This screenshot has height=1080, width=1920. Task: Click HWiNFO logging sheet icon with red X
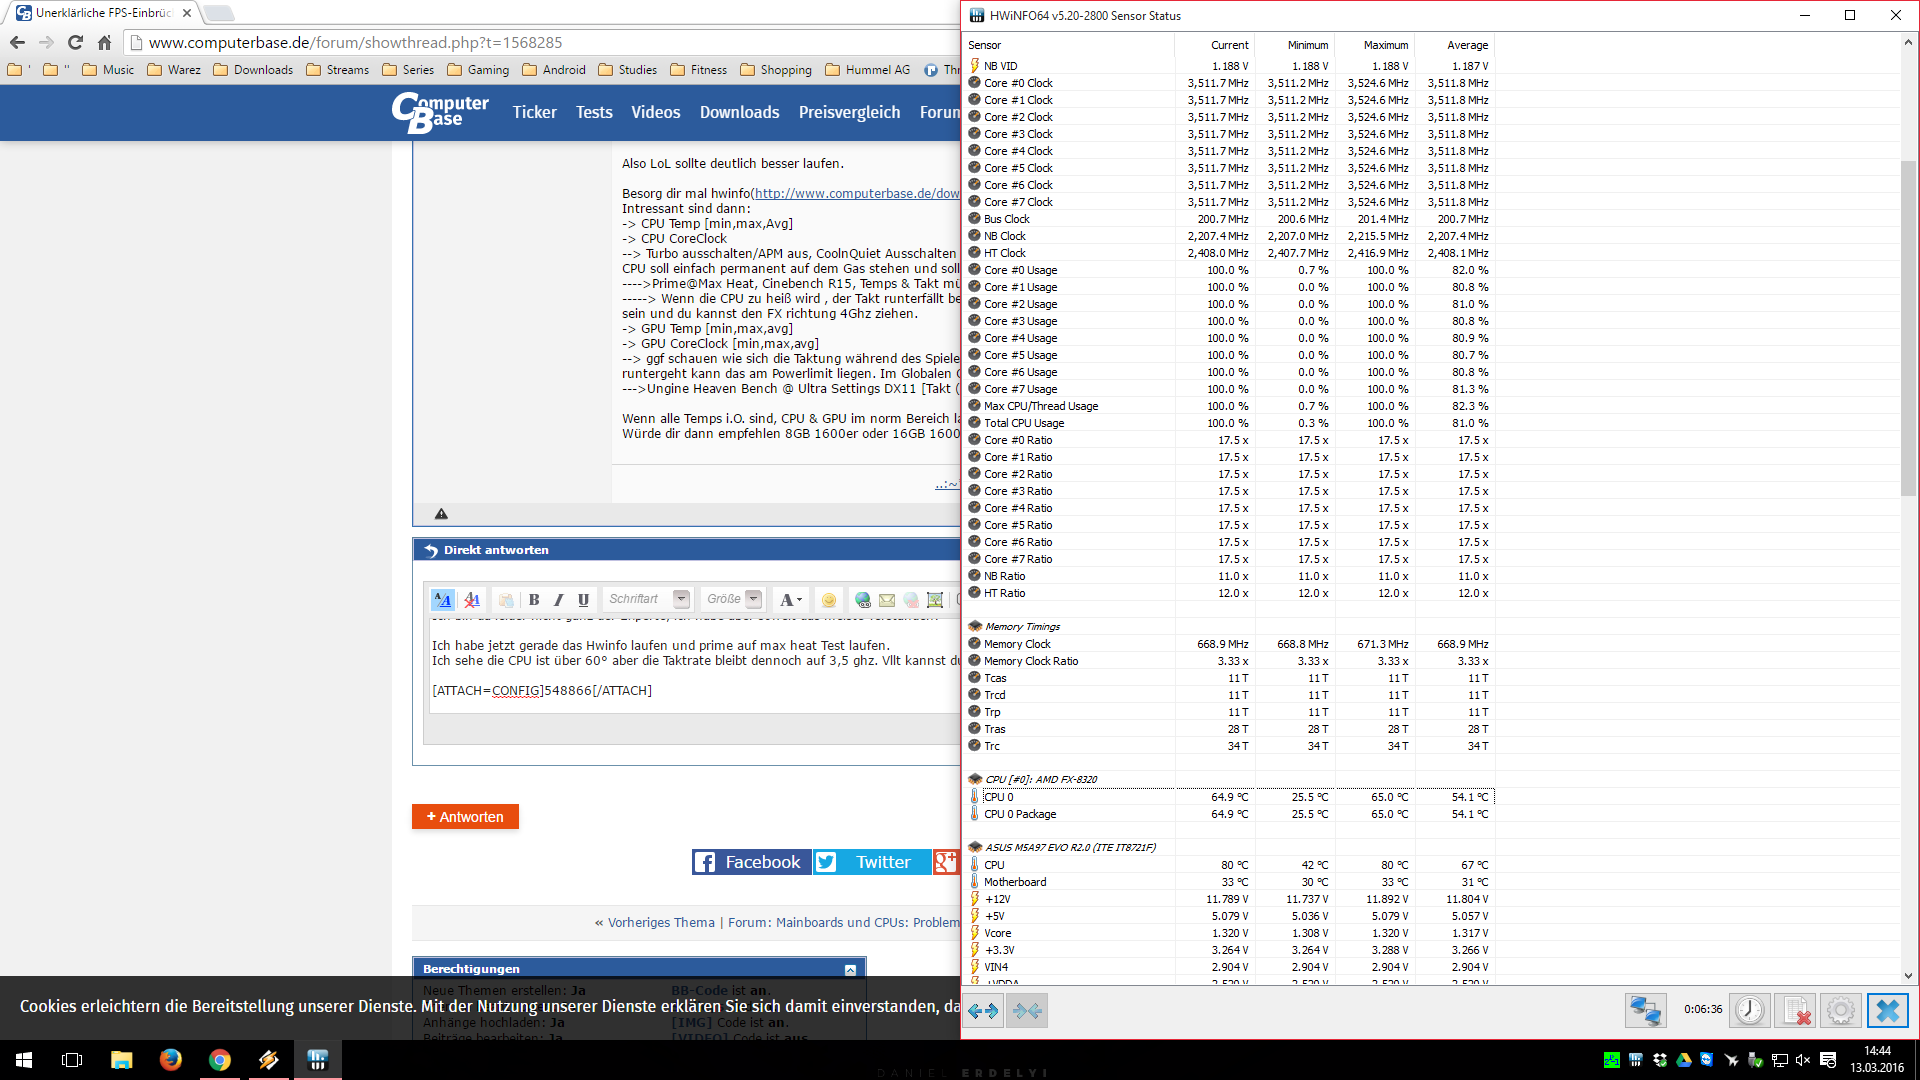(1795, 1011)
